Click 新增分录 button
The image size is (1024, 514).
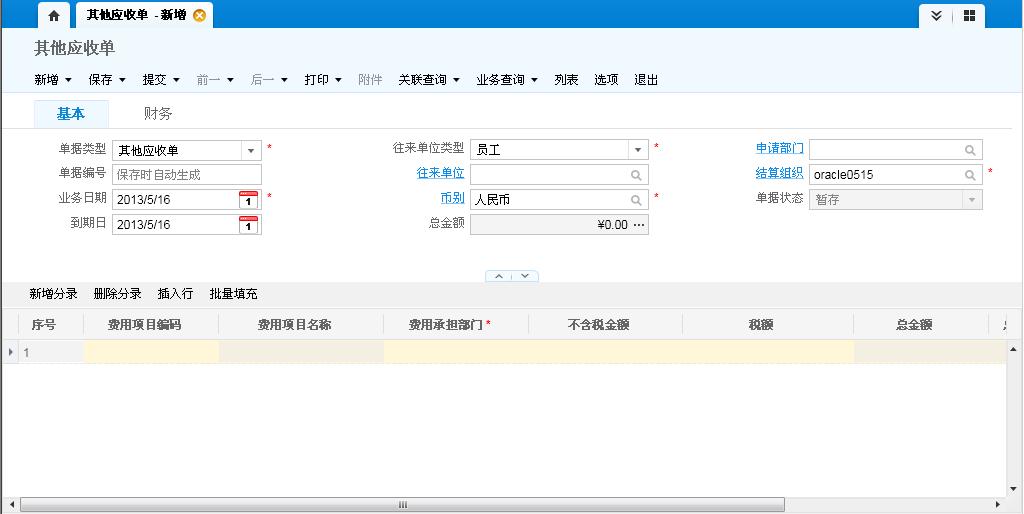point(54,294)
